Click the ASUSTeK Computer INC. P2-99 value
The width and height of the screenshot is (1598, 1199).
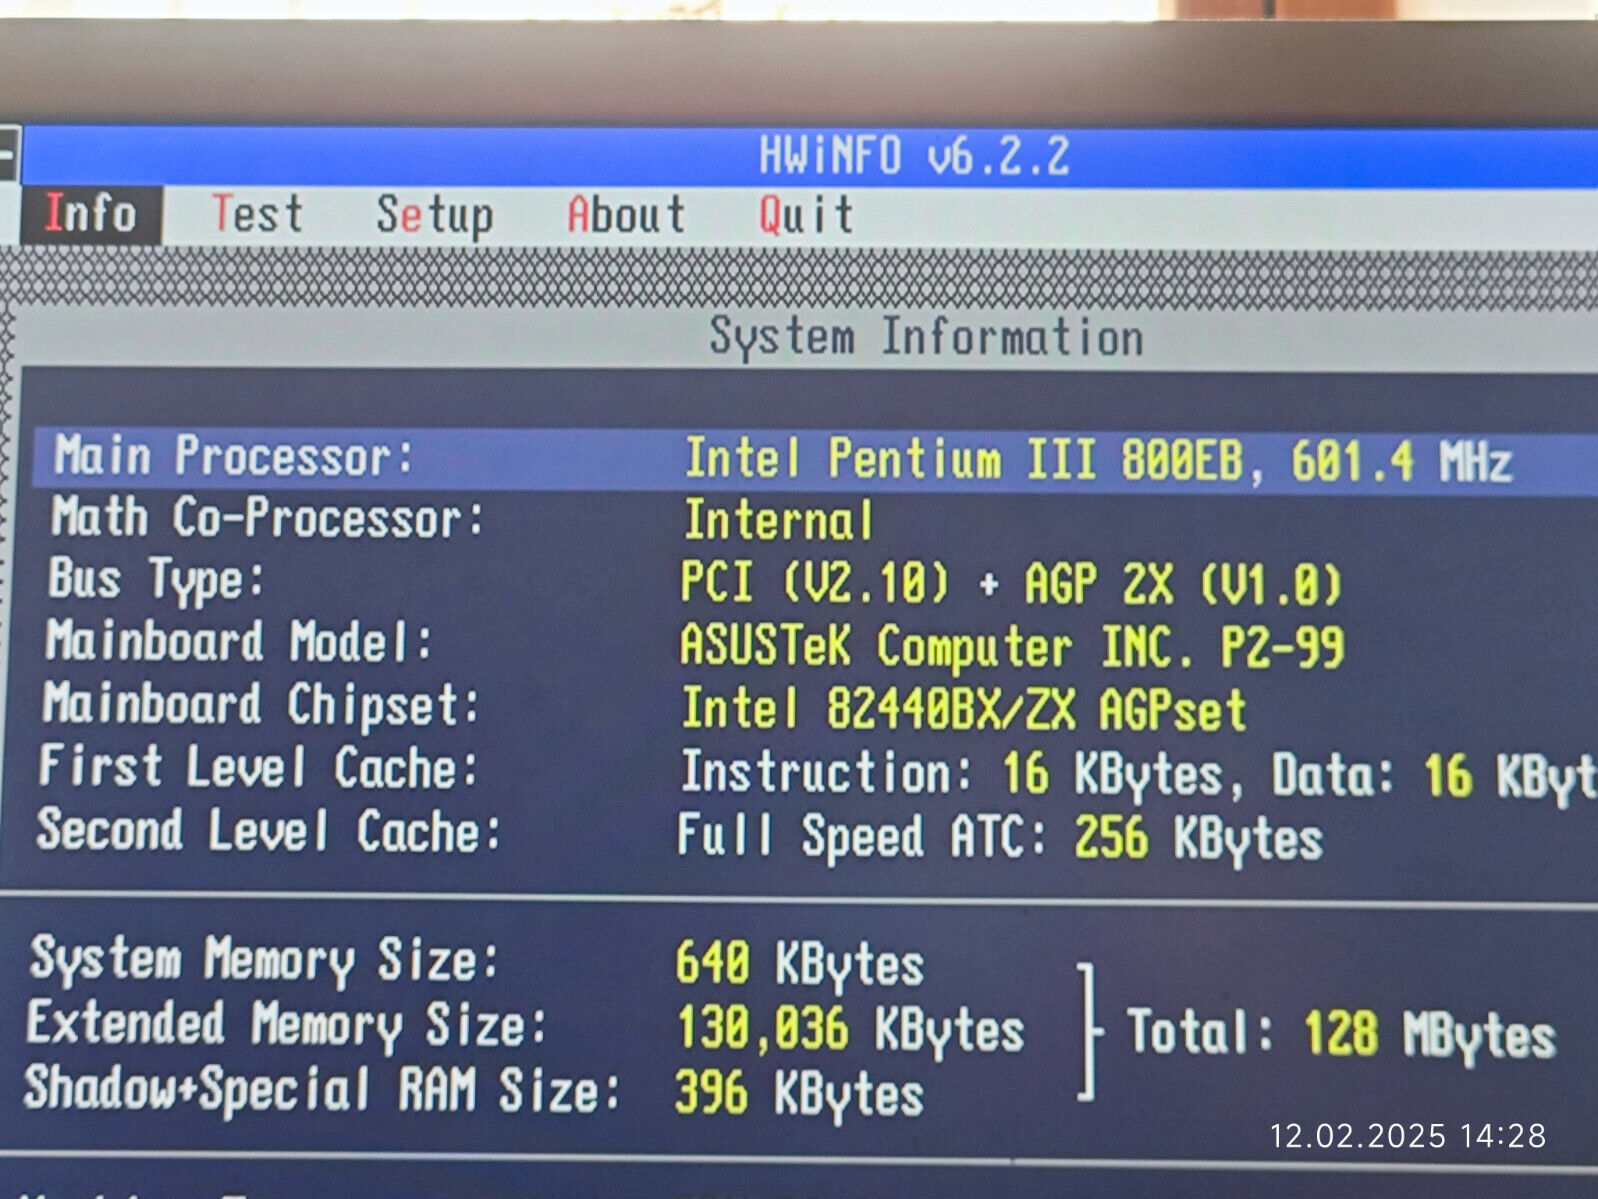pyautogui.click(x=1012, y=646)
